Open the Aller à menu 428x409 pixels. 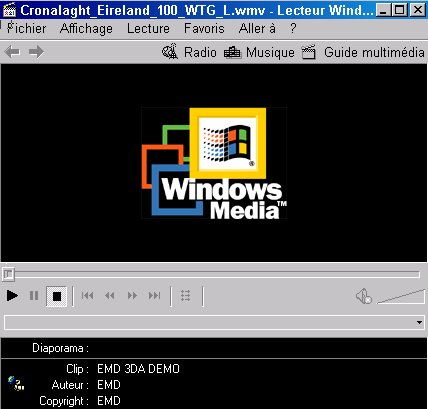257,29
